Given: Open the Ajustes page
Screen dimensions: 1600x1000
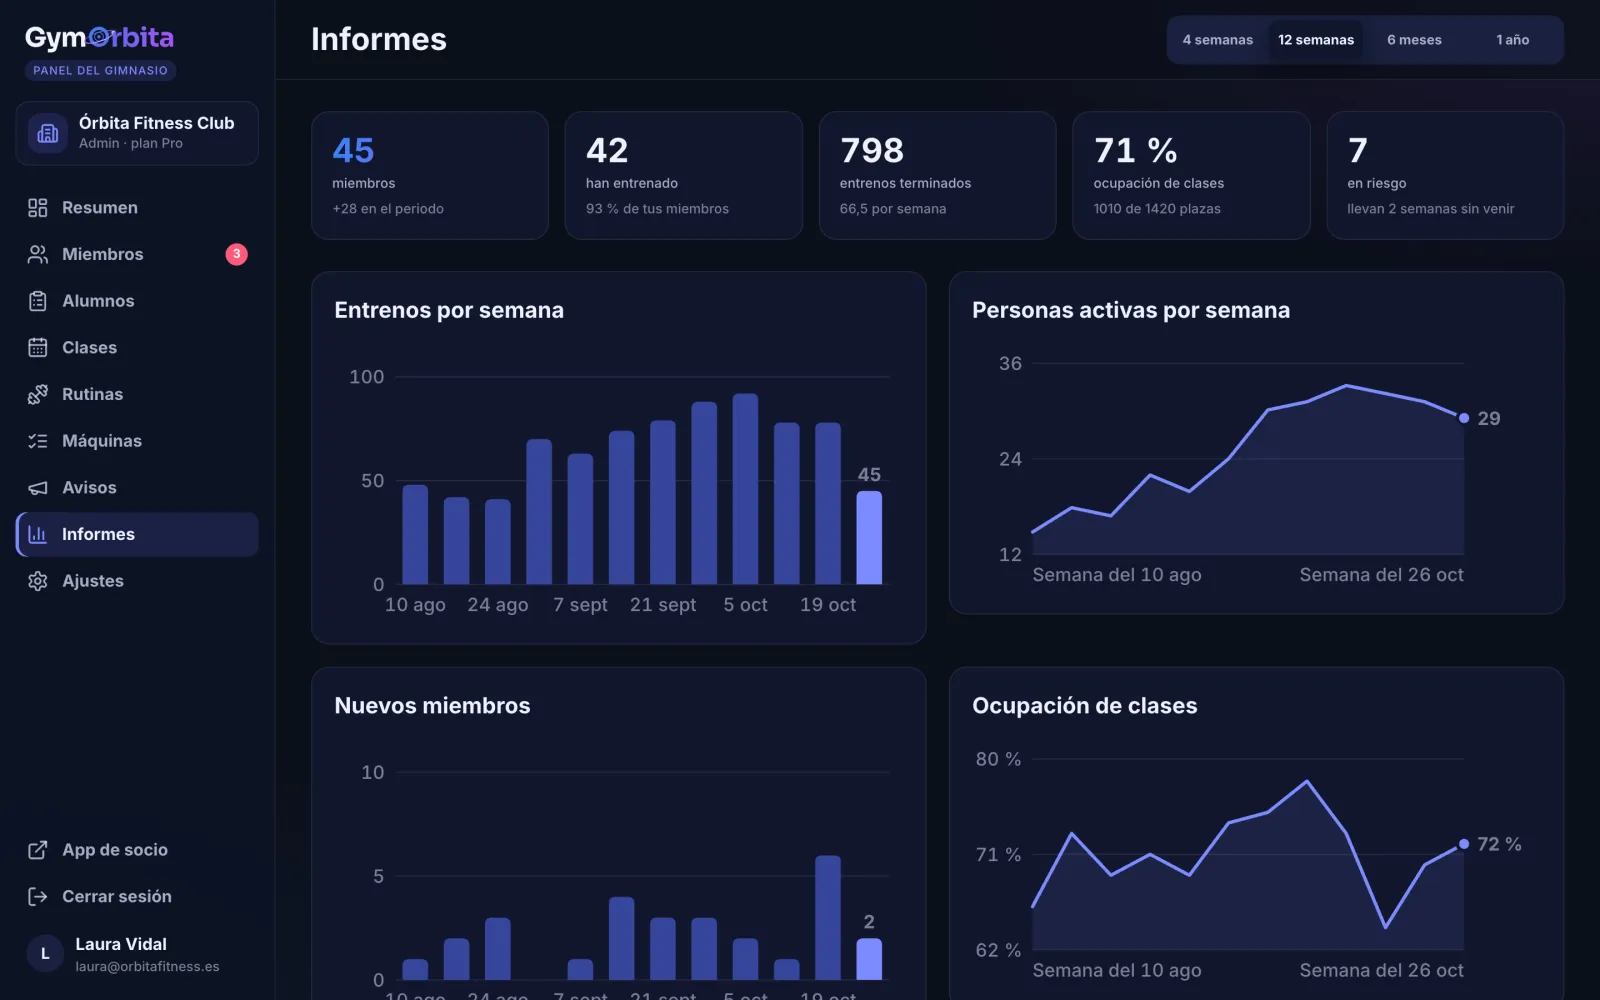Looking at the screenshot, I should click(x=137, y=581).
